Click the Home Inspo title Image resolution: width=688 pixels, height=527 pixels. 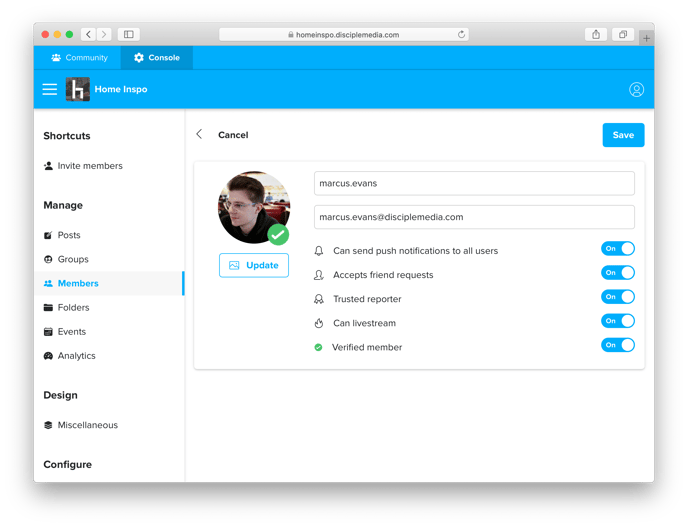[121, 89]
